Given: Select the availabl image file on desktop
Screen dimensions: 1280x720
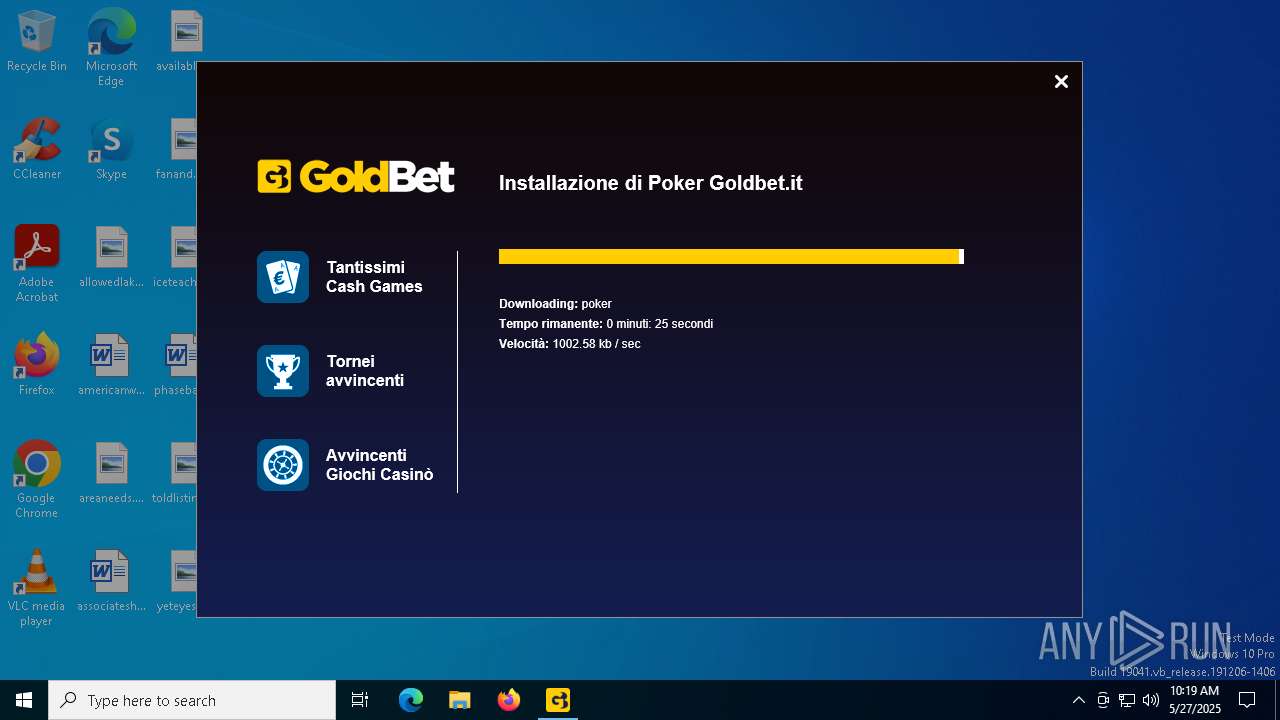Looking at the screenshot, I should (x=180, y=42).
